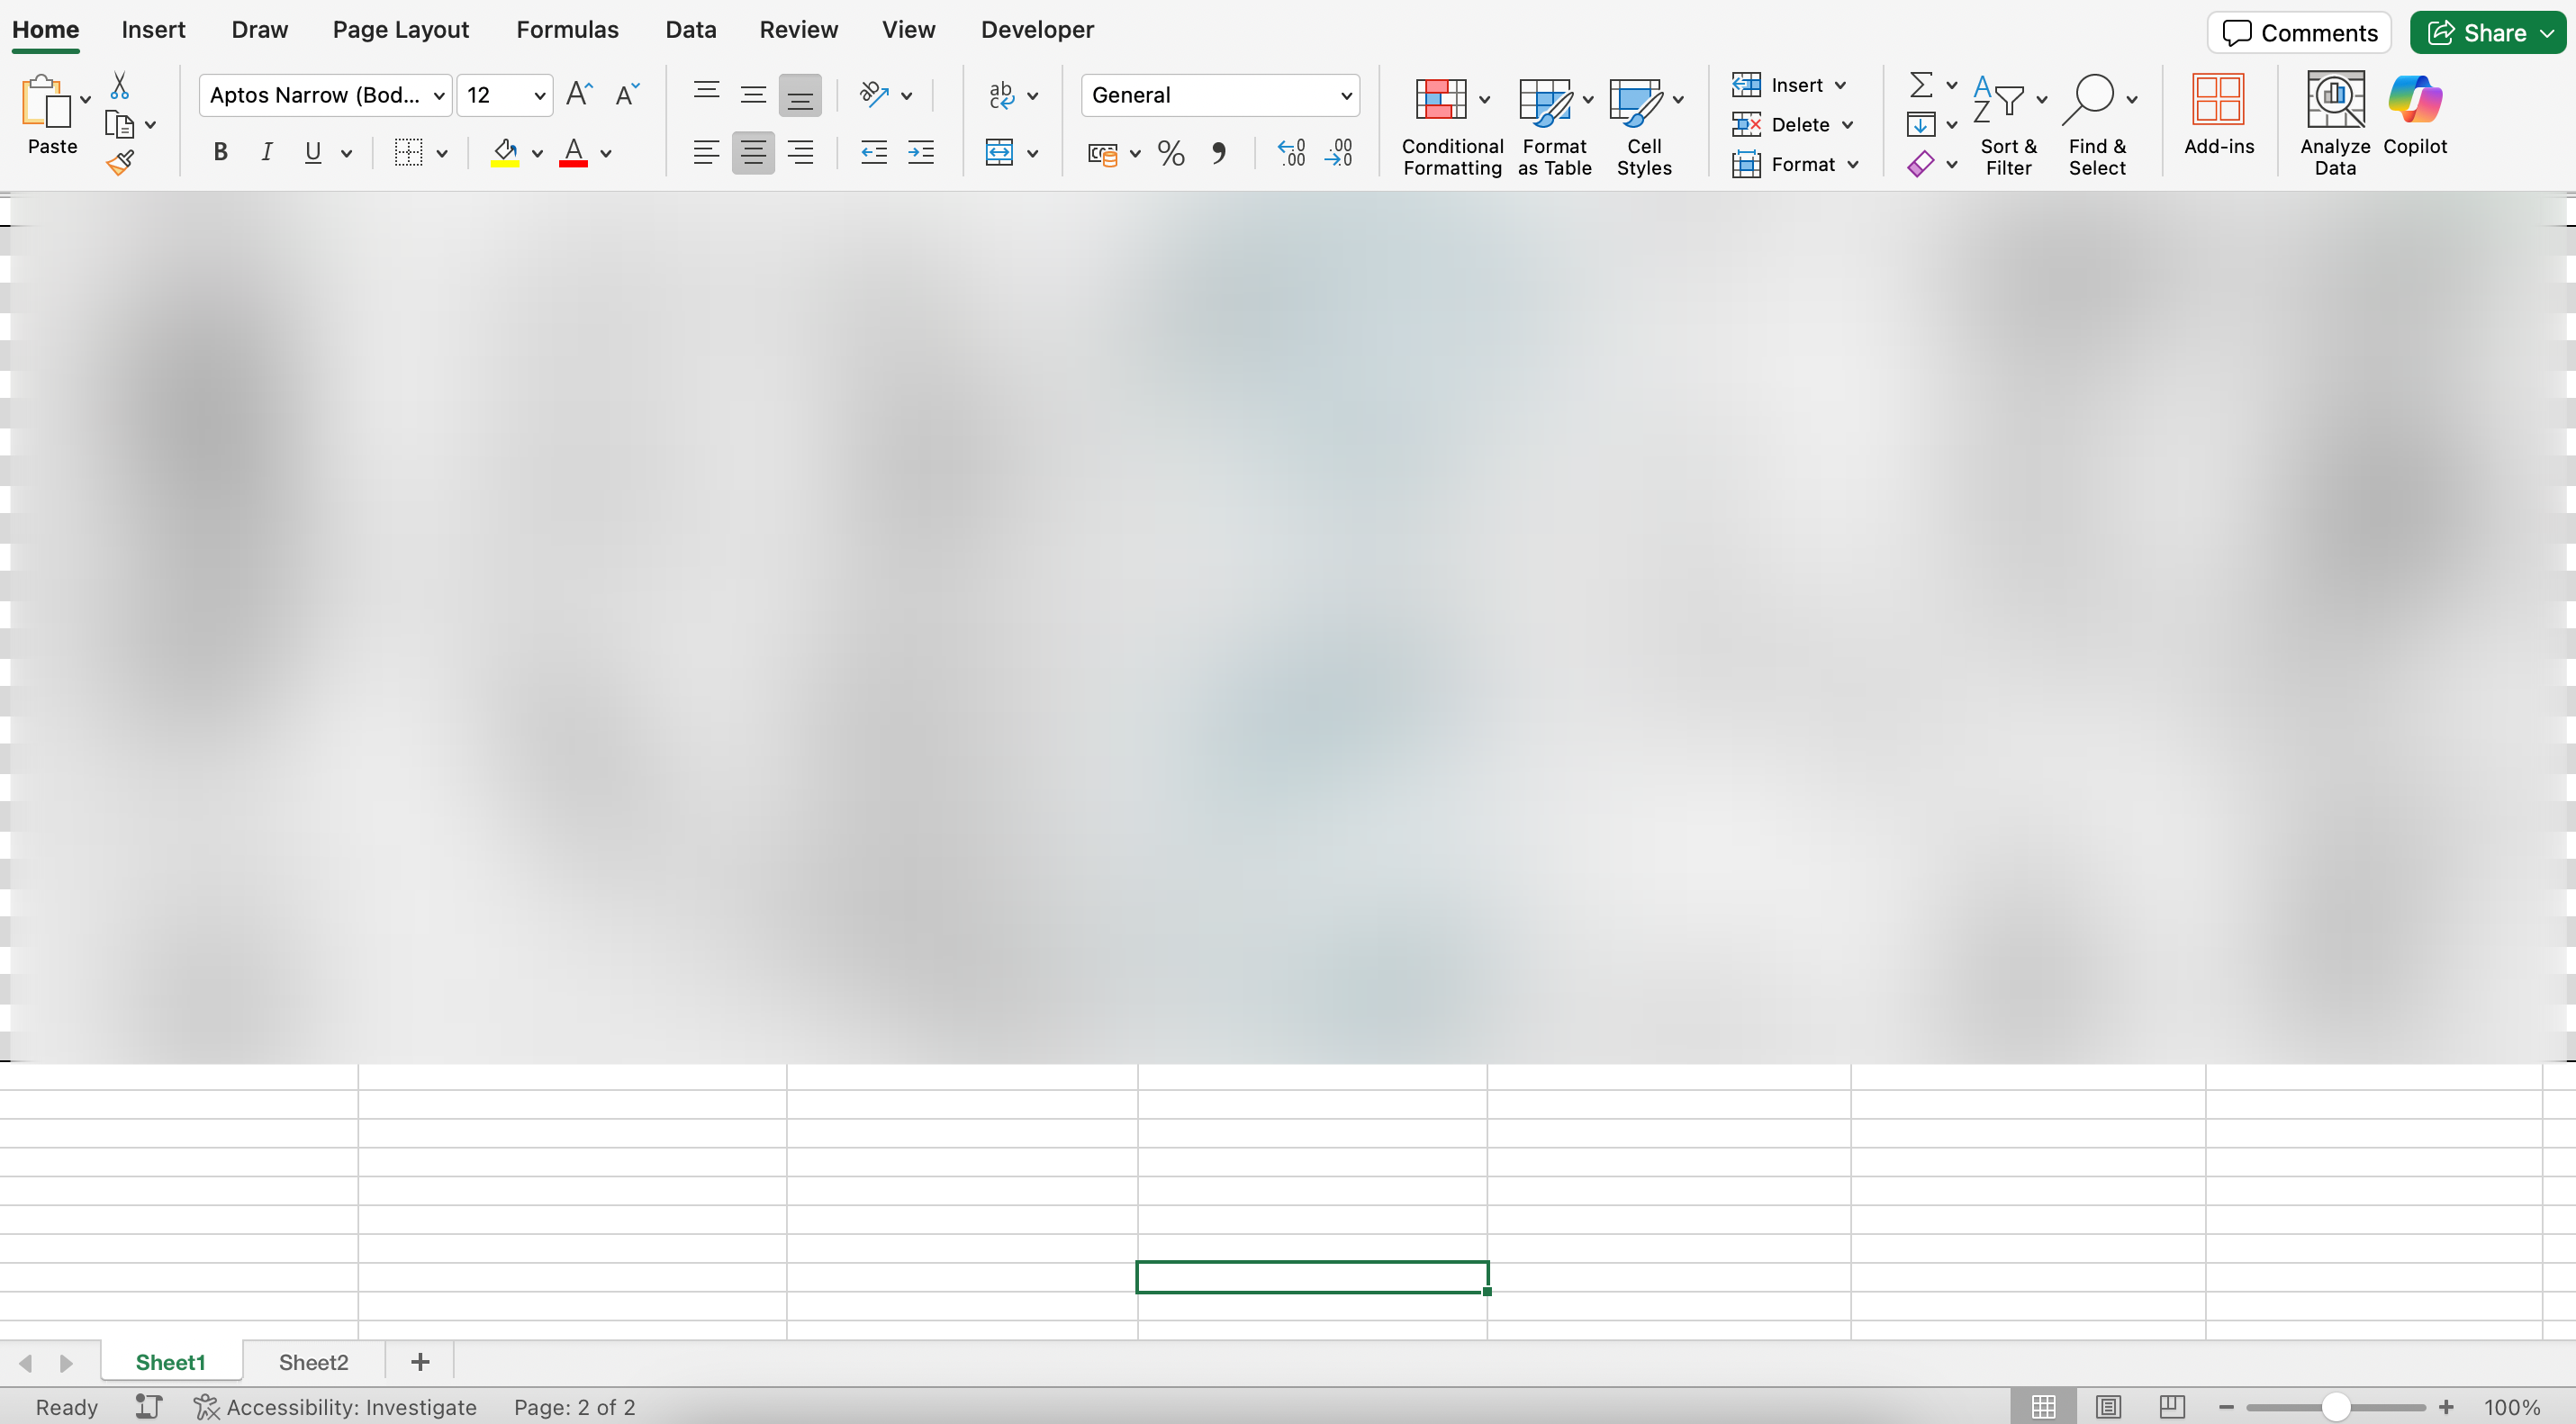Image resolution: width=2576 pixels, height=1424 pixels.
Task: Click the Cut scissors icon
Action: coord(120,86)
